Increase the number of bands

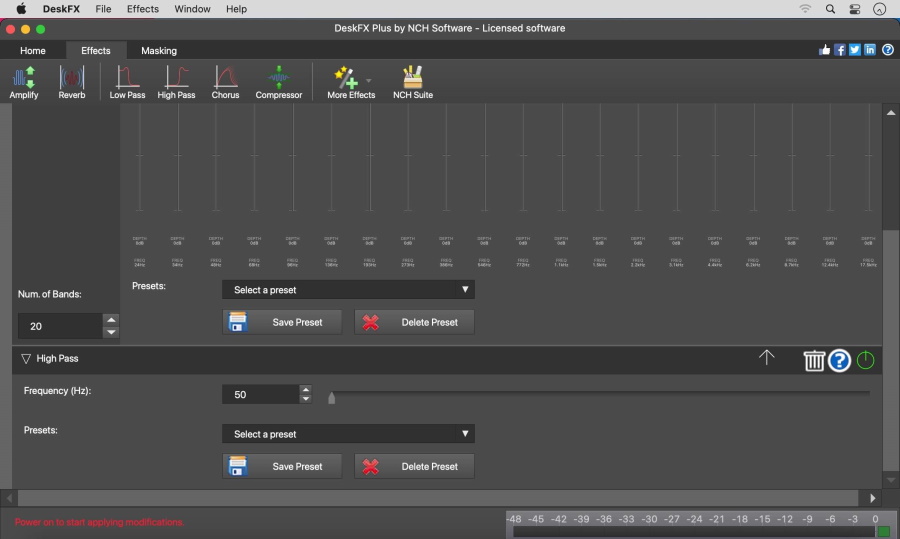pyautogui.click(x=111, y=320)
